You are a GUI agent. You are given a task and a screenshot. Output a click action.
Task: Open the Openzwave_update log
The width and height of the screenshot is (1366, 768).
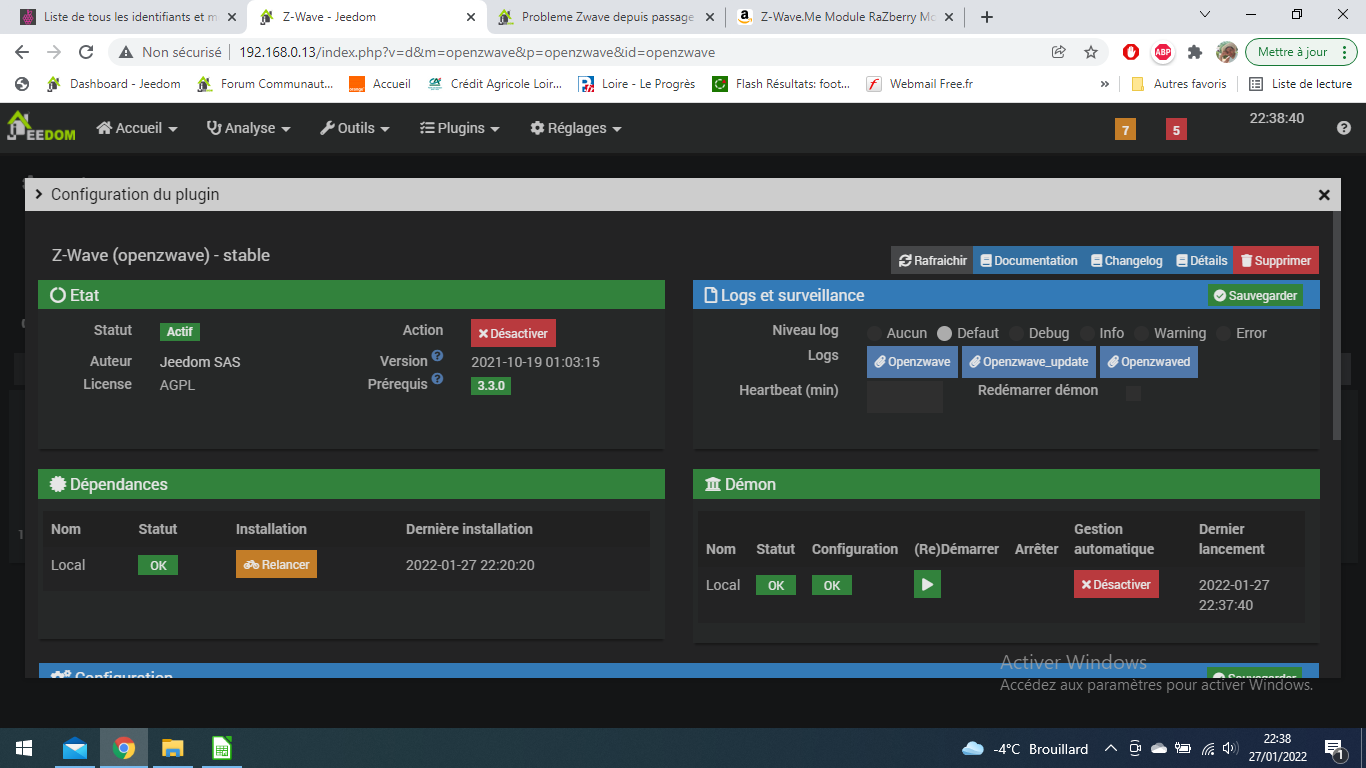[1029, 362]
